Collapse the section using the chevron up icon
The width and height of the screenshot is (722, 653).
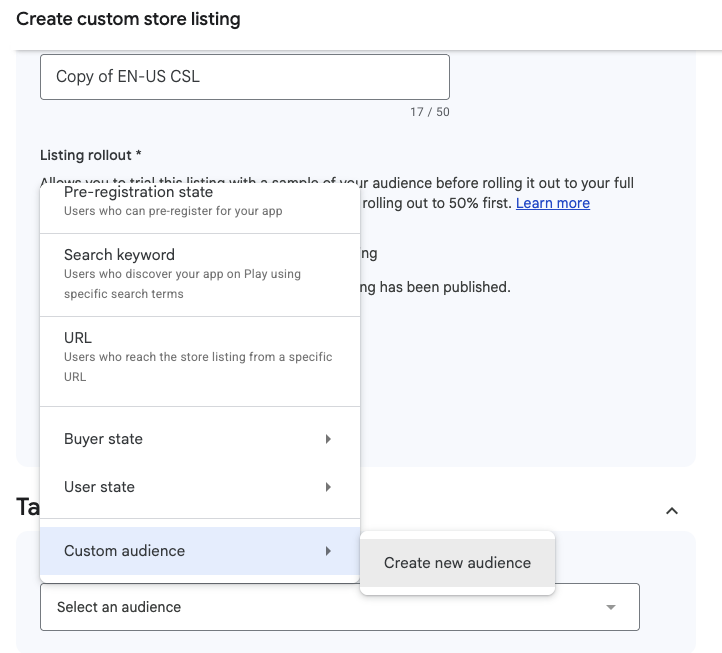[x=672, y=511]
